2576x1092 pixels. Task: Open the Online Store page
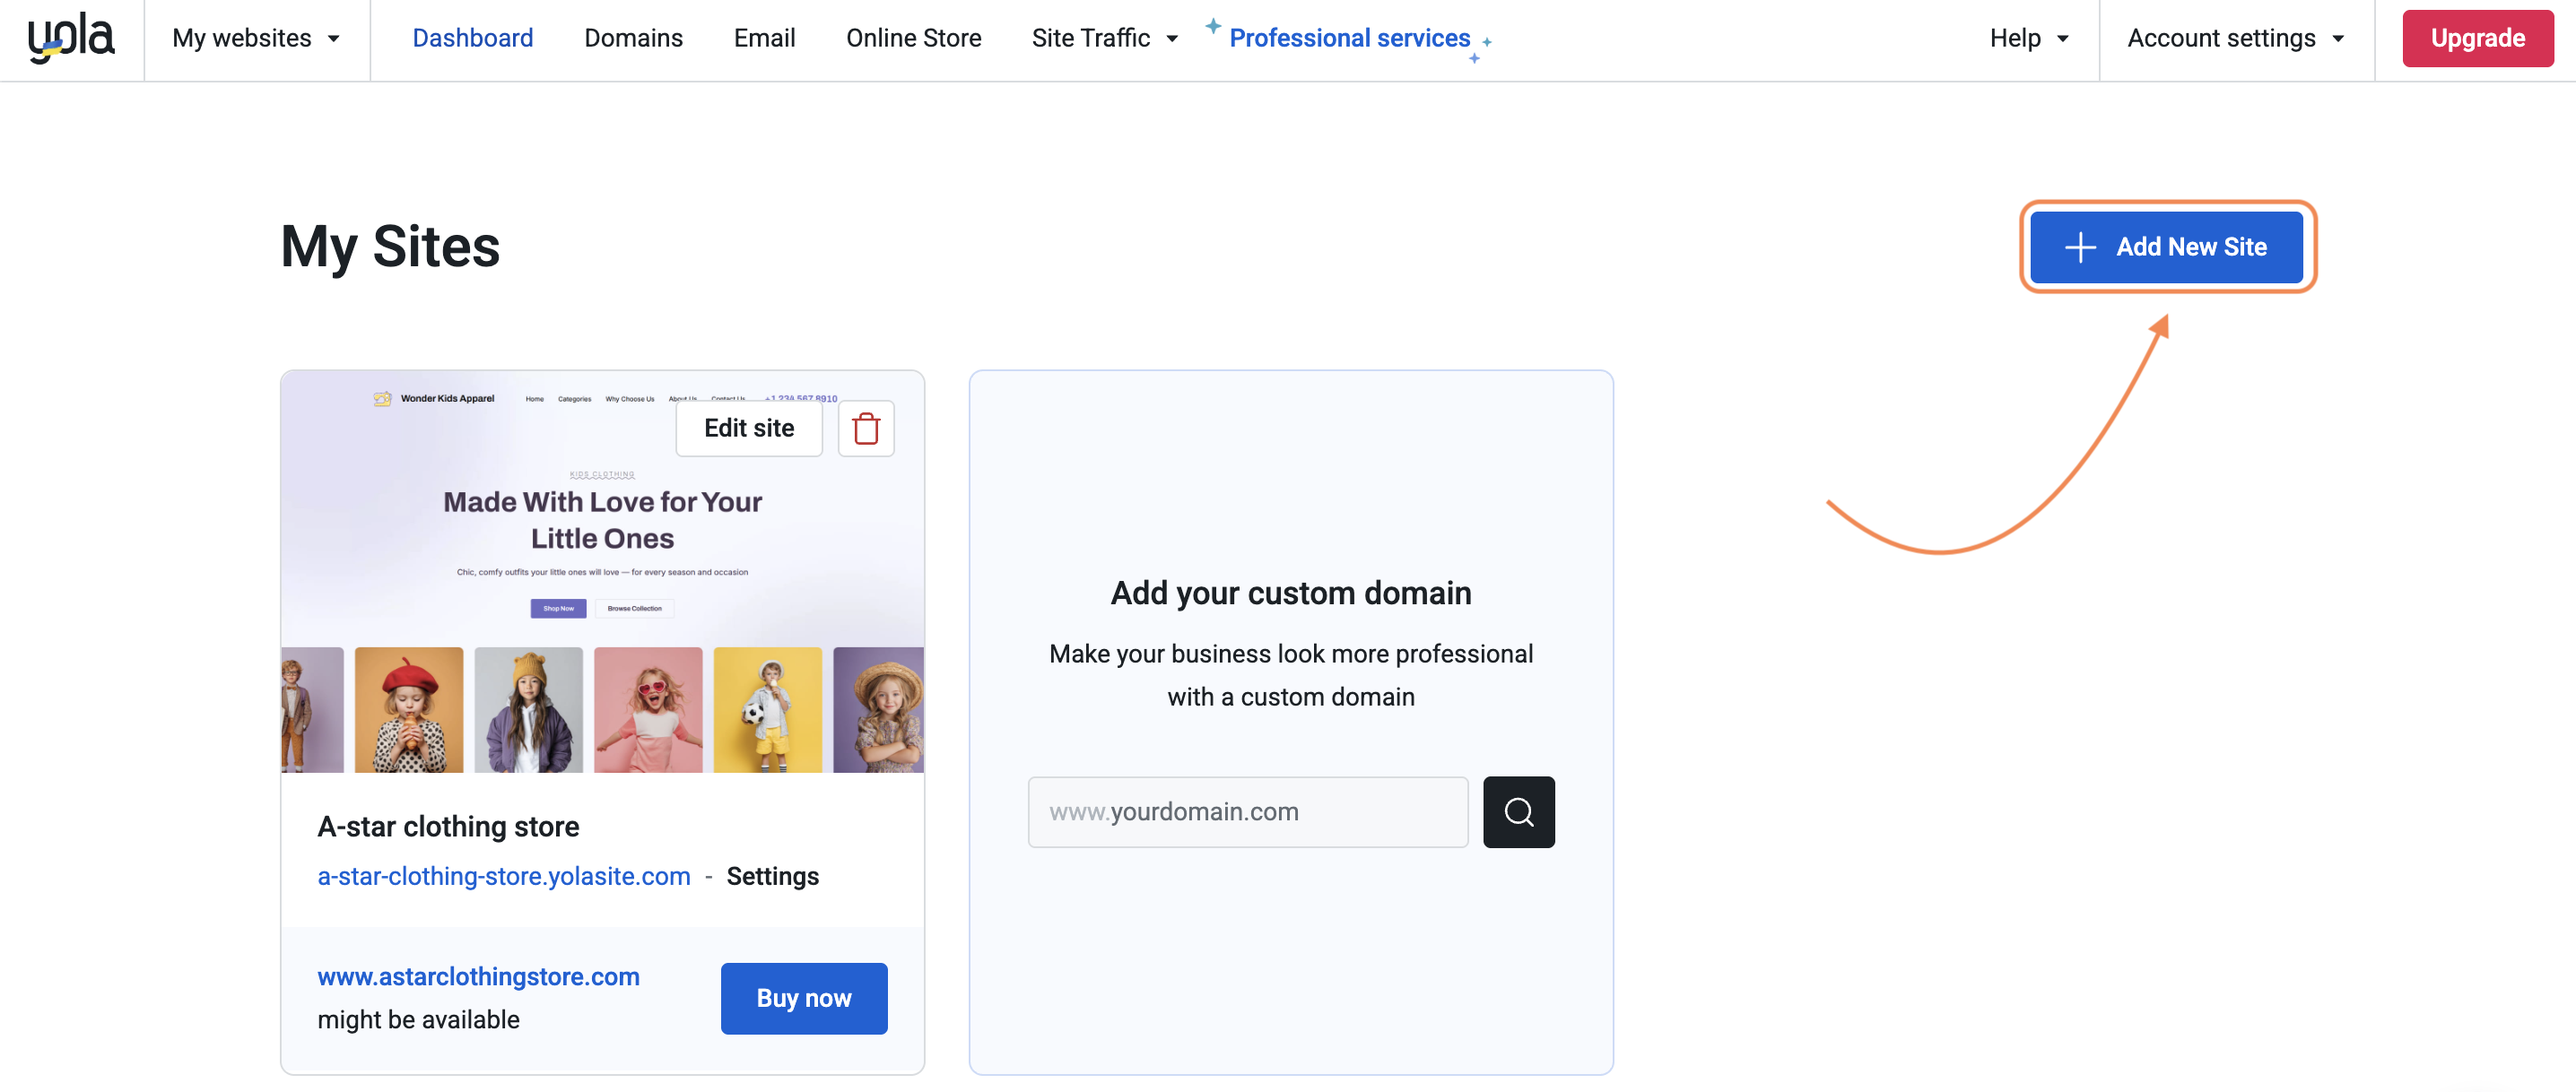[913, 38]
